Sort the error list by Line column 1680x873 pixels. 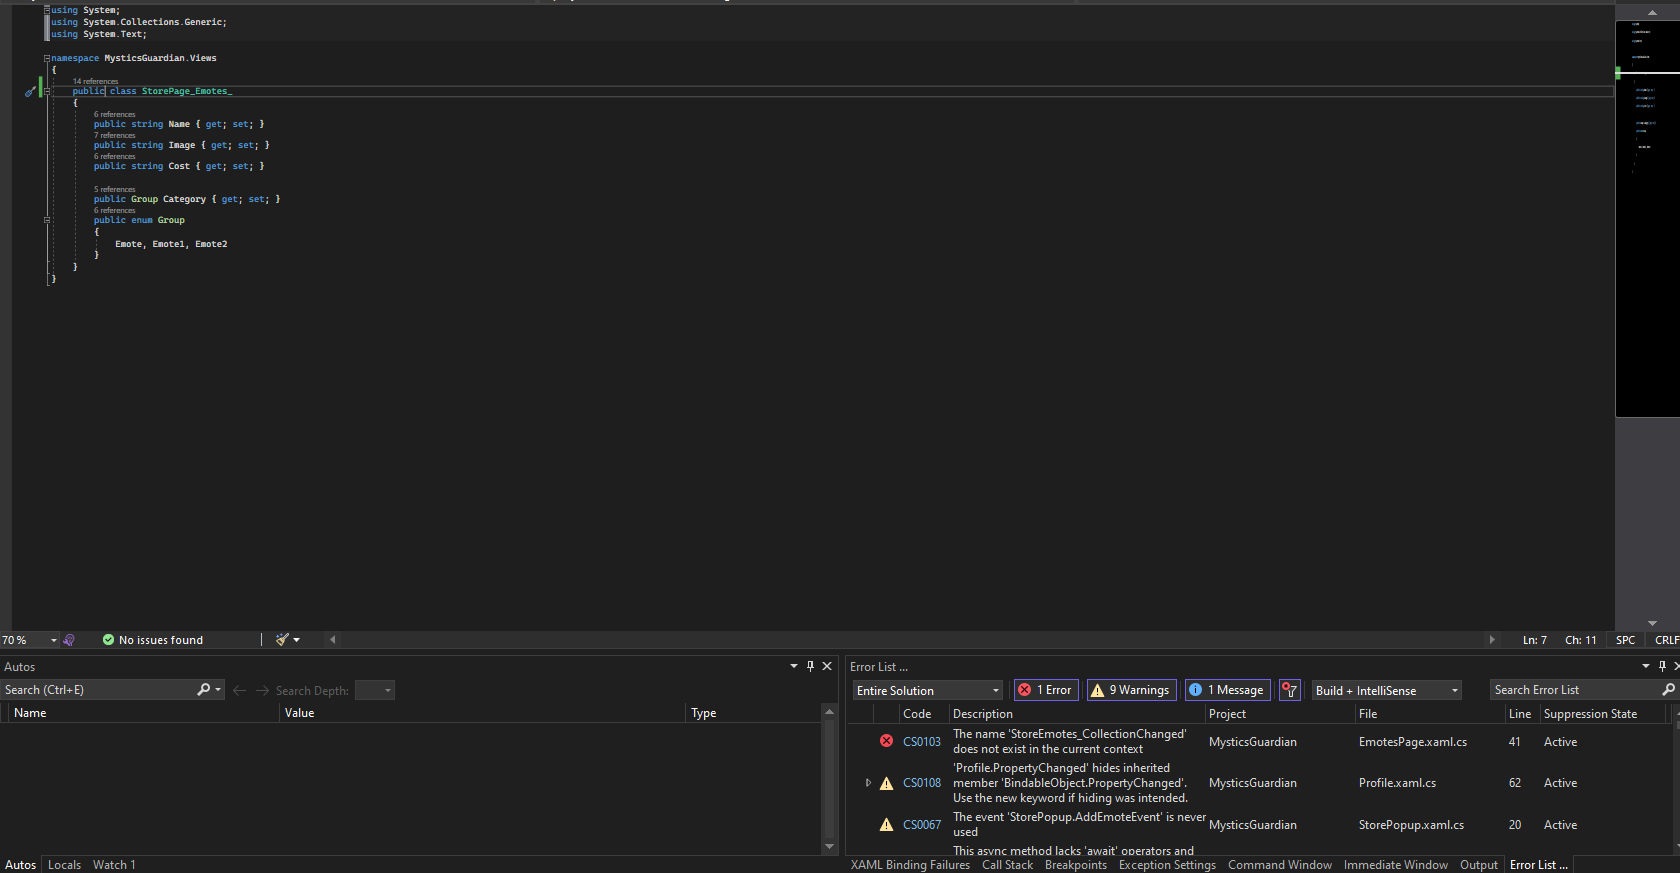(x=1521, y=714)
